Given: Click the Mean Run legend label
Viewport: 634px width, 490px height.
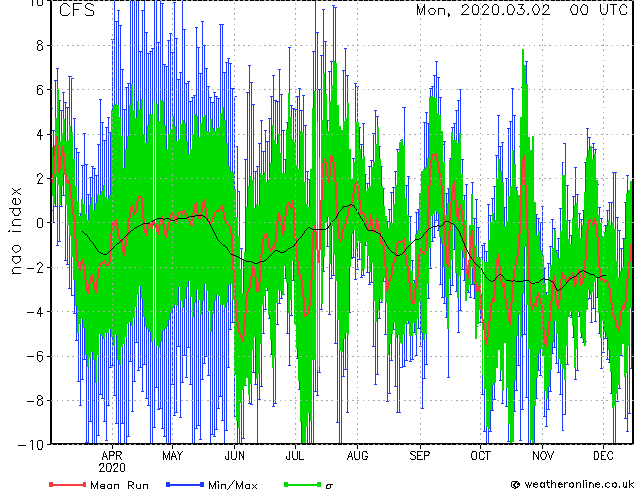Looking at the screenshot, I should click(x=120, y=485).
